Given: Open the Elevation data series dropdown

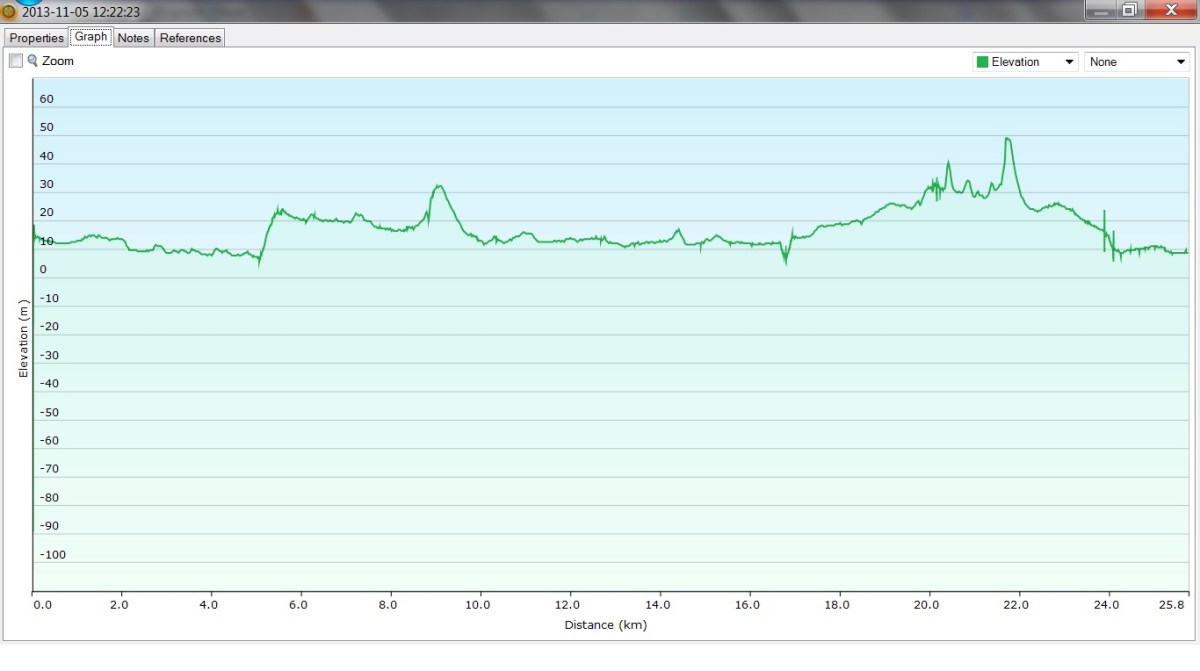Looking at the screenshot, I should 1024,62.
